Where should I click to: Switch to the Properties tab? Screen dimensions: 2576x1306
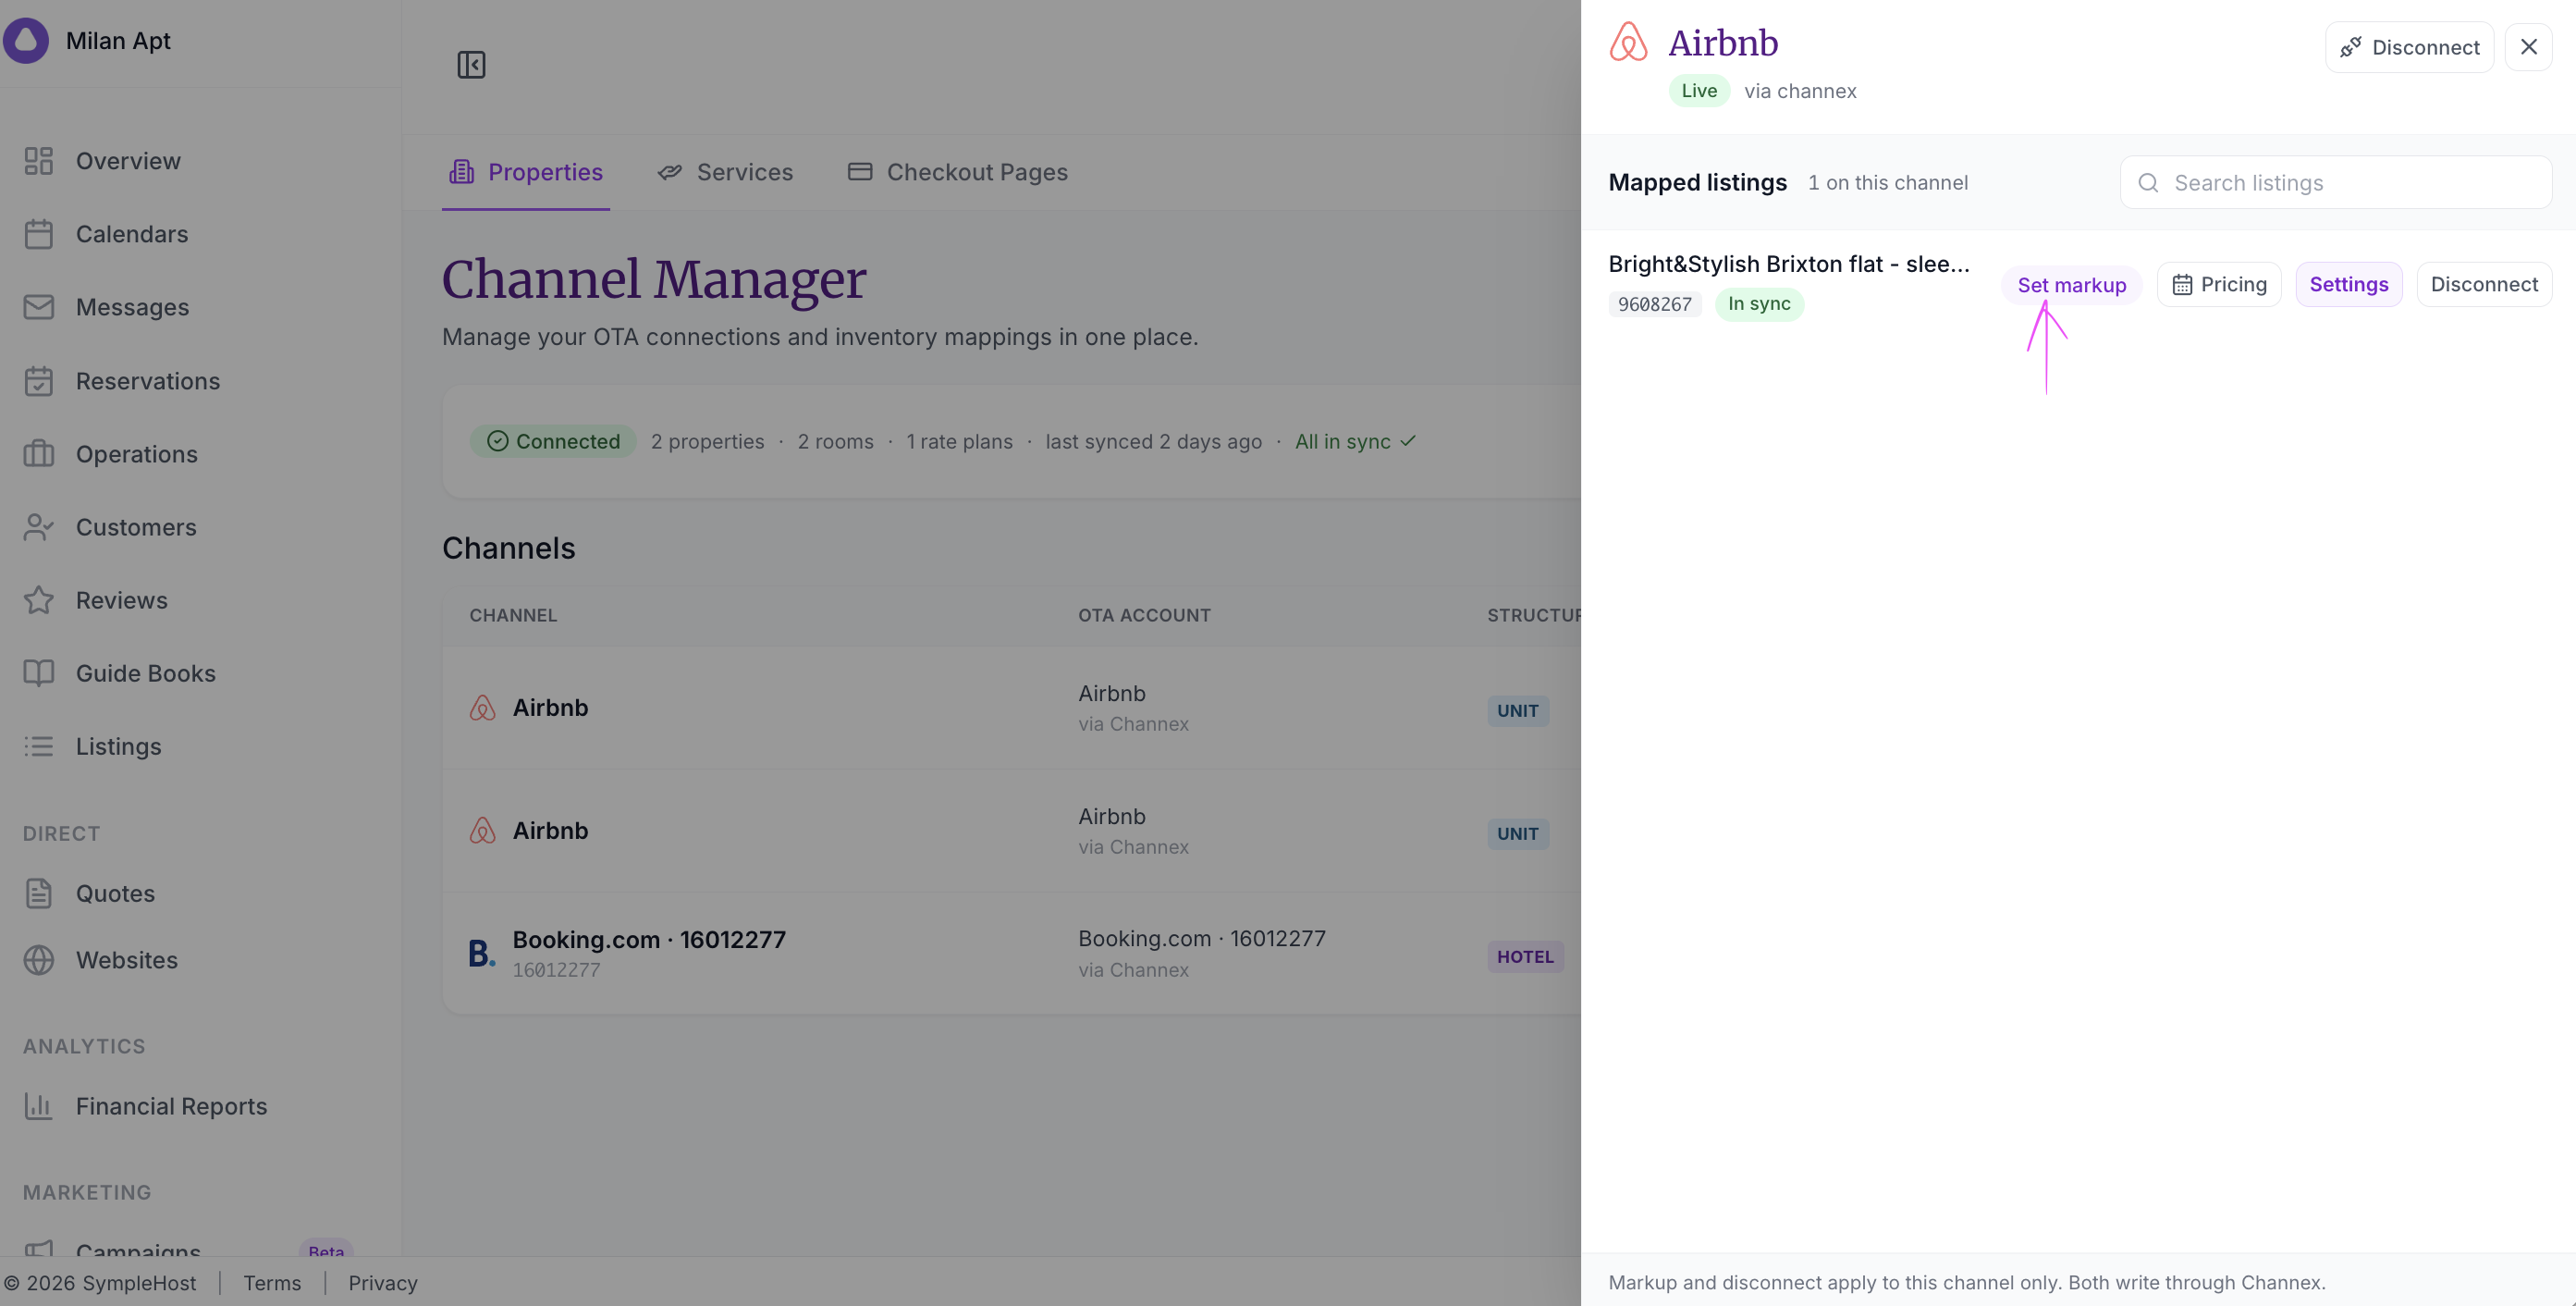526,172
